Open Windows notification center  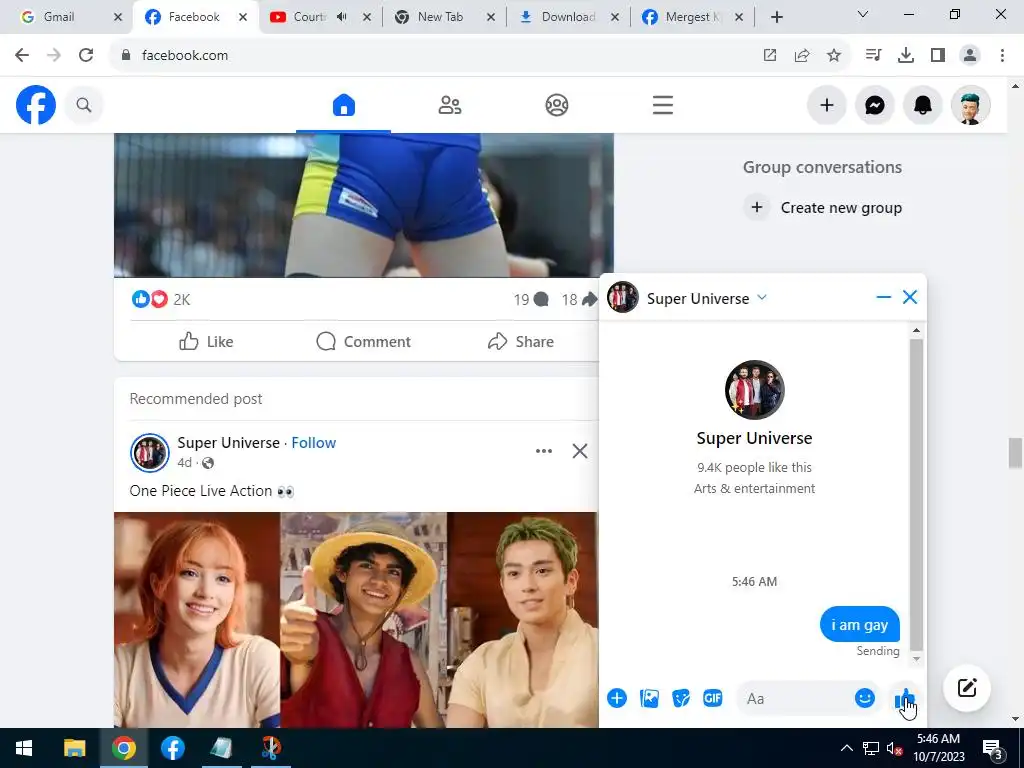click(x=993, y=748)
